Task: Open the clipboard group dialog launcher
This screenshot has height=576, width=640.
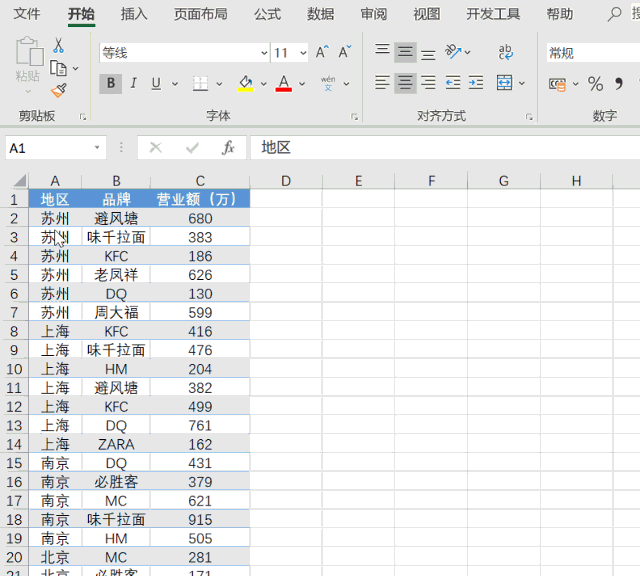Action: 83,117
